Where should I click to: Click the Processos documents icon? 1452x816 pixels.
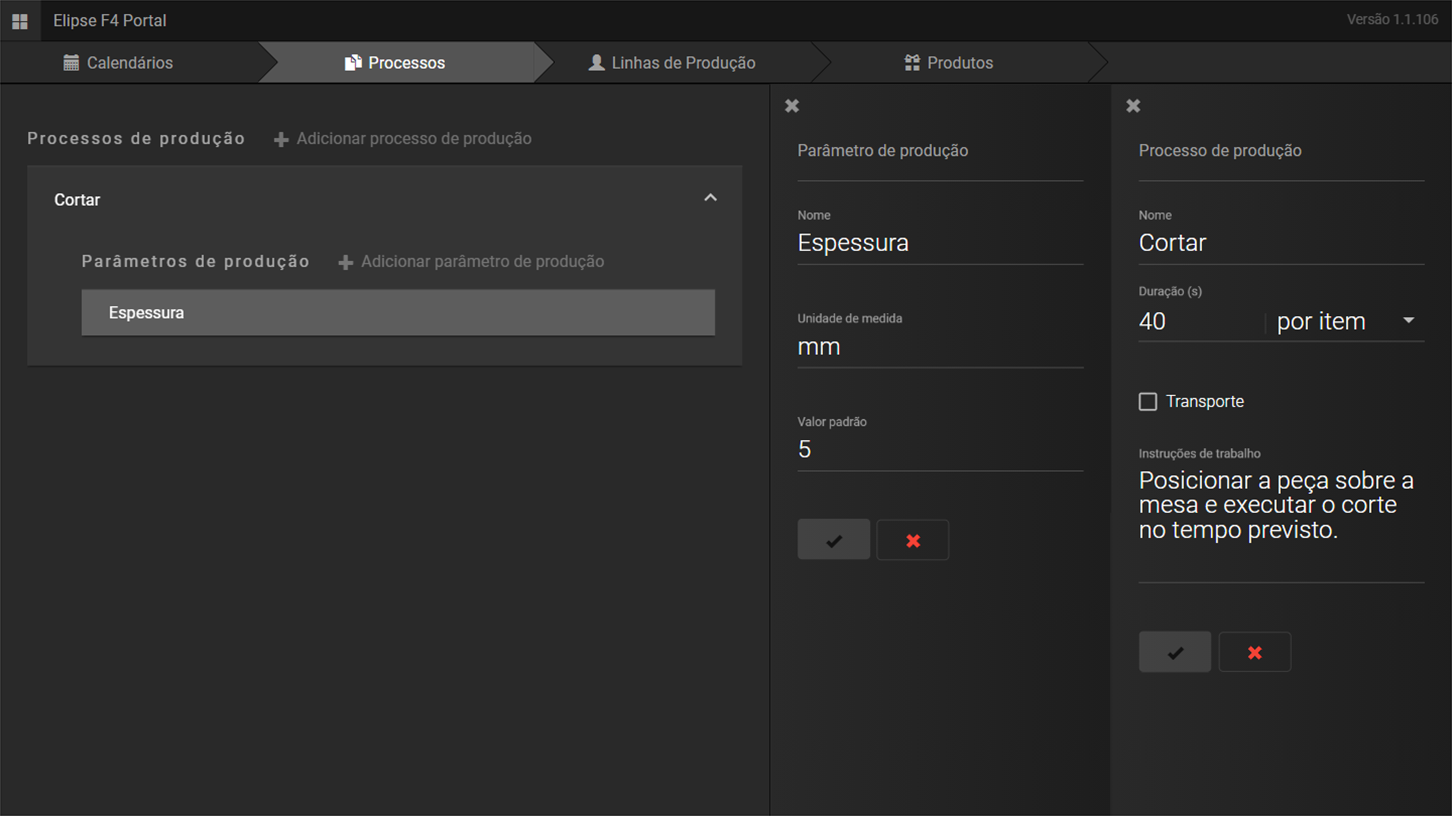click(x=353, y=63)
